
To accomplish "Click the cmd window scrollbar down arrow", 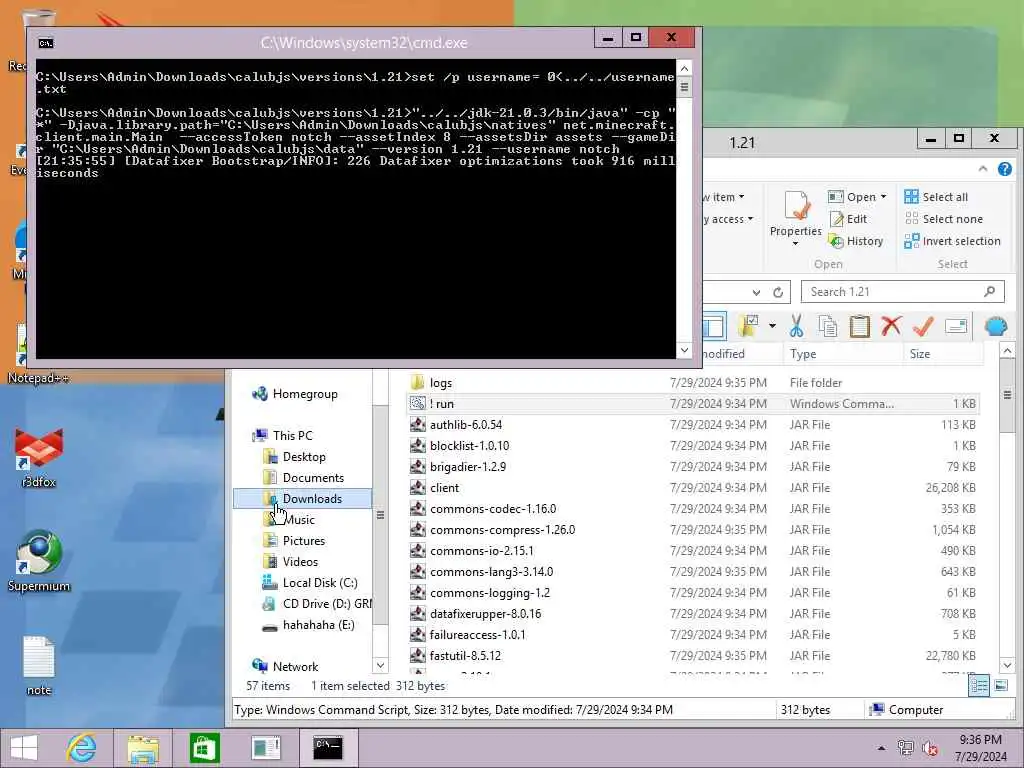I will coord(684,351).
